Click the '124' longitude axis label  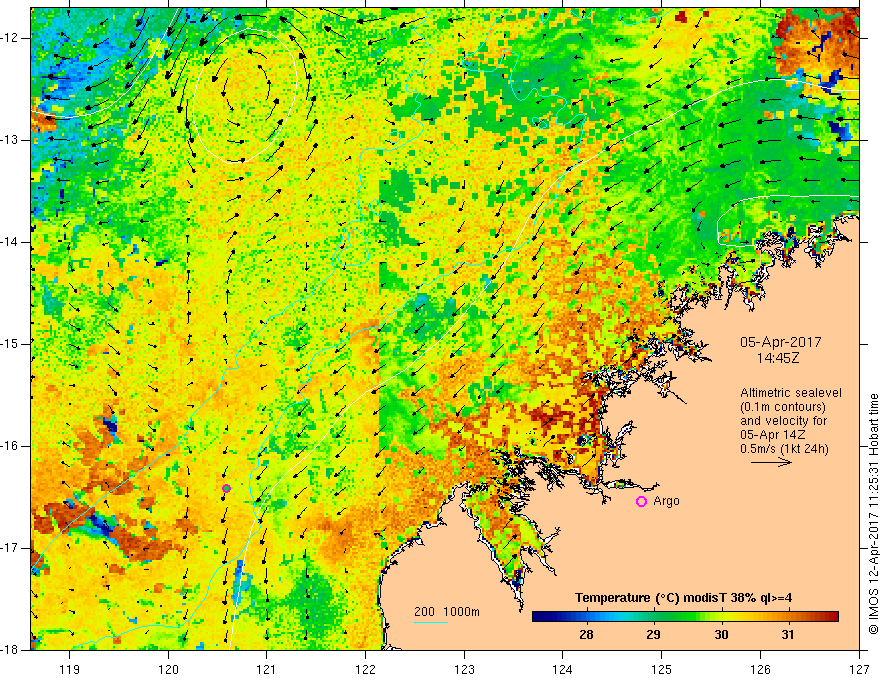pos(563,669)
